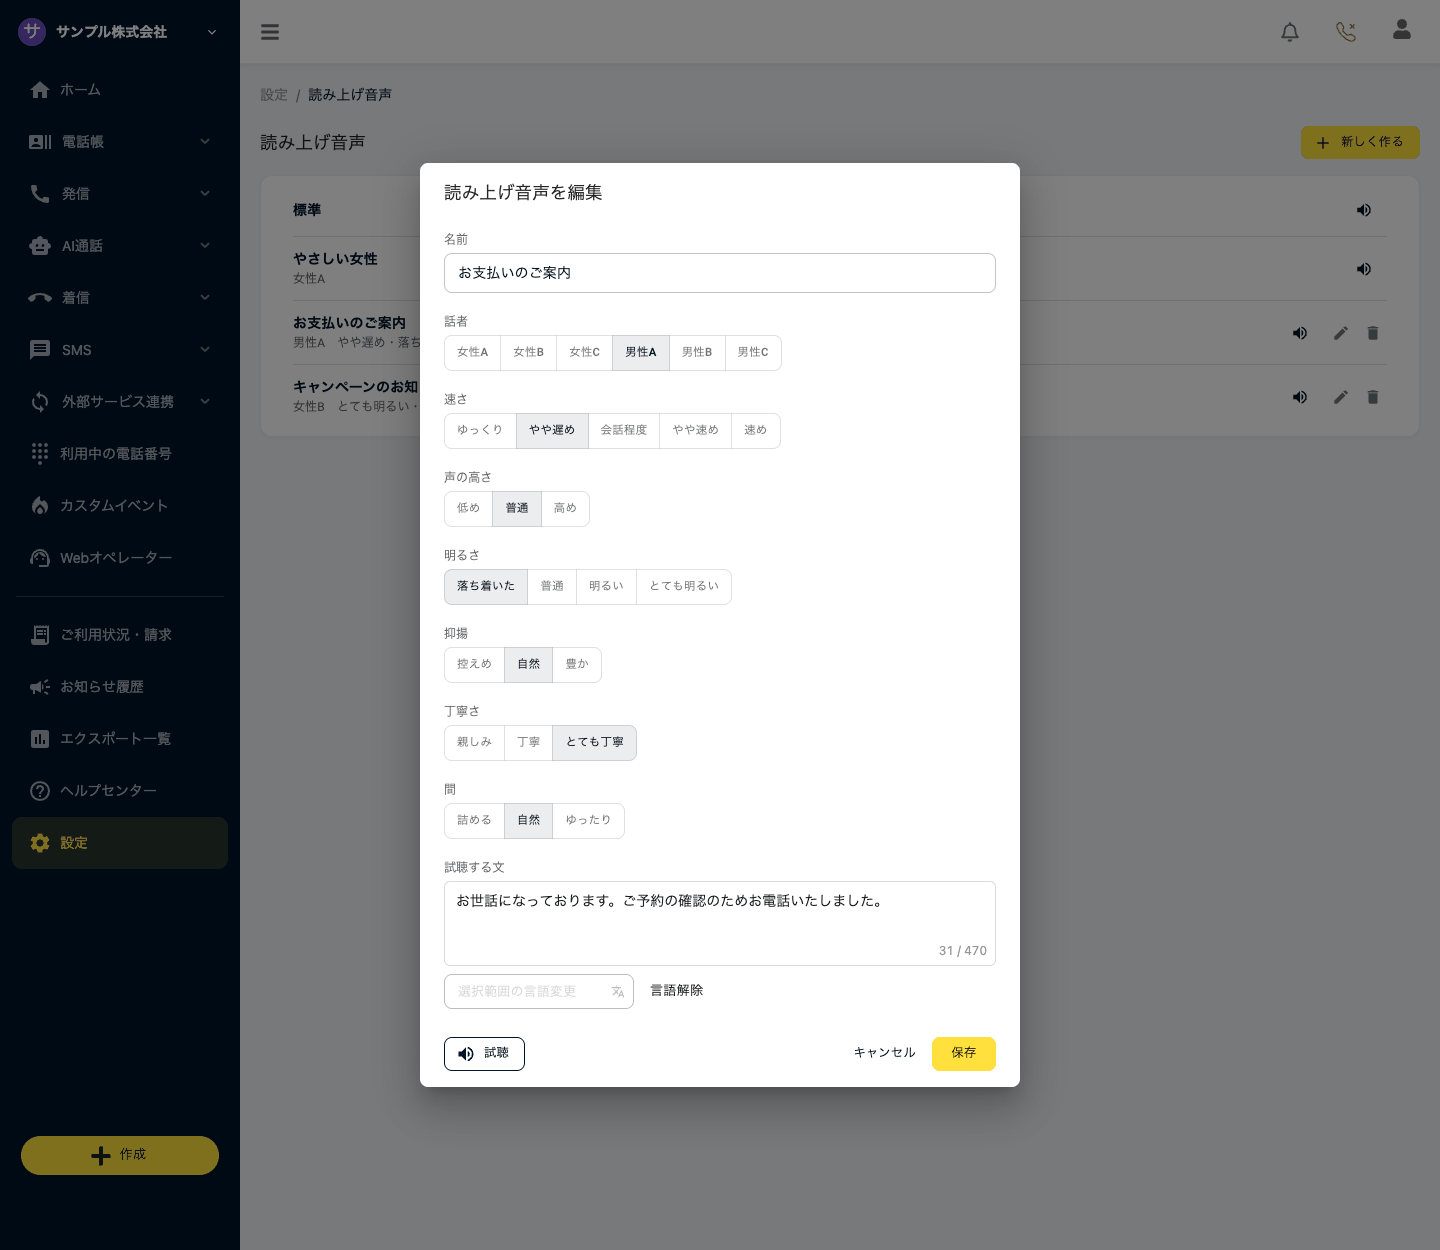Click the 着信 incoming call icon
The height and width of the screenshot is (1250, 1440).
coord(40,298)
